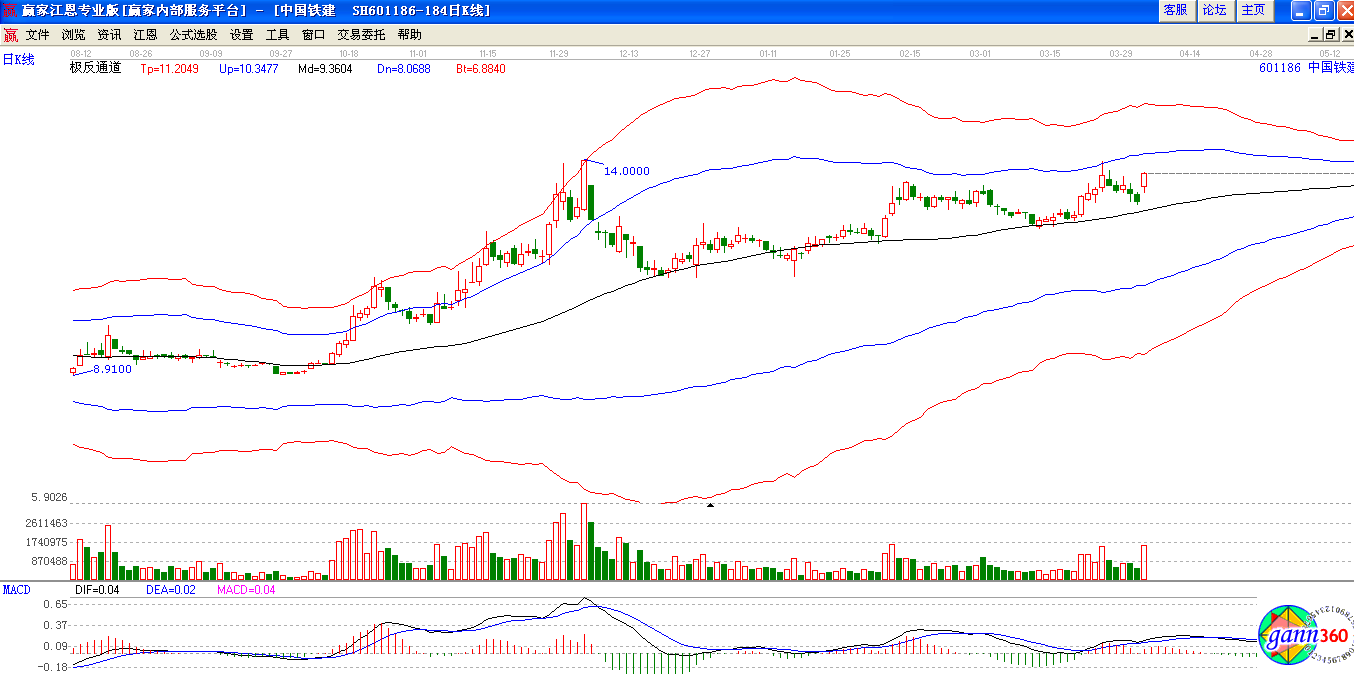Open the 工具 menu
The height and width of the screenshot is (674, 1354).
coord(277,34)
